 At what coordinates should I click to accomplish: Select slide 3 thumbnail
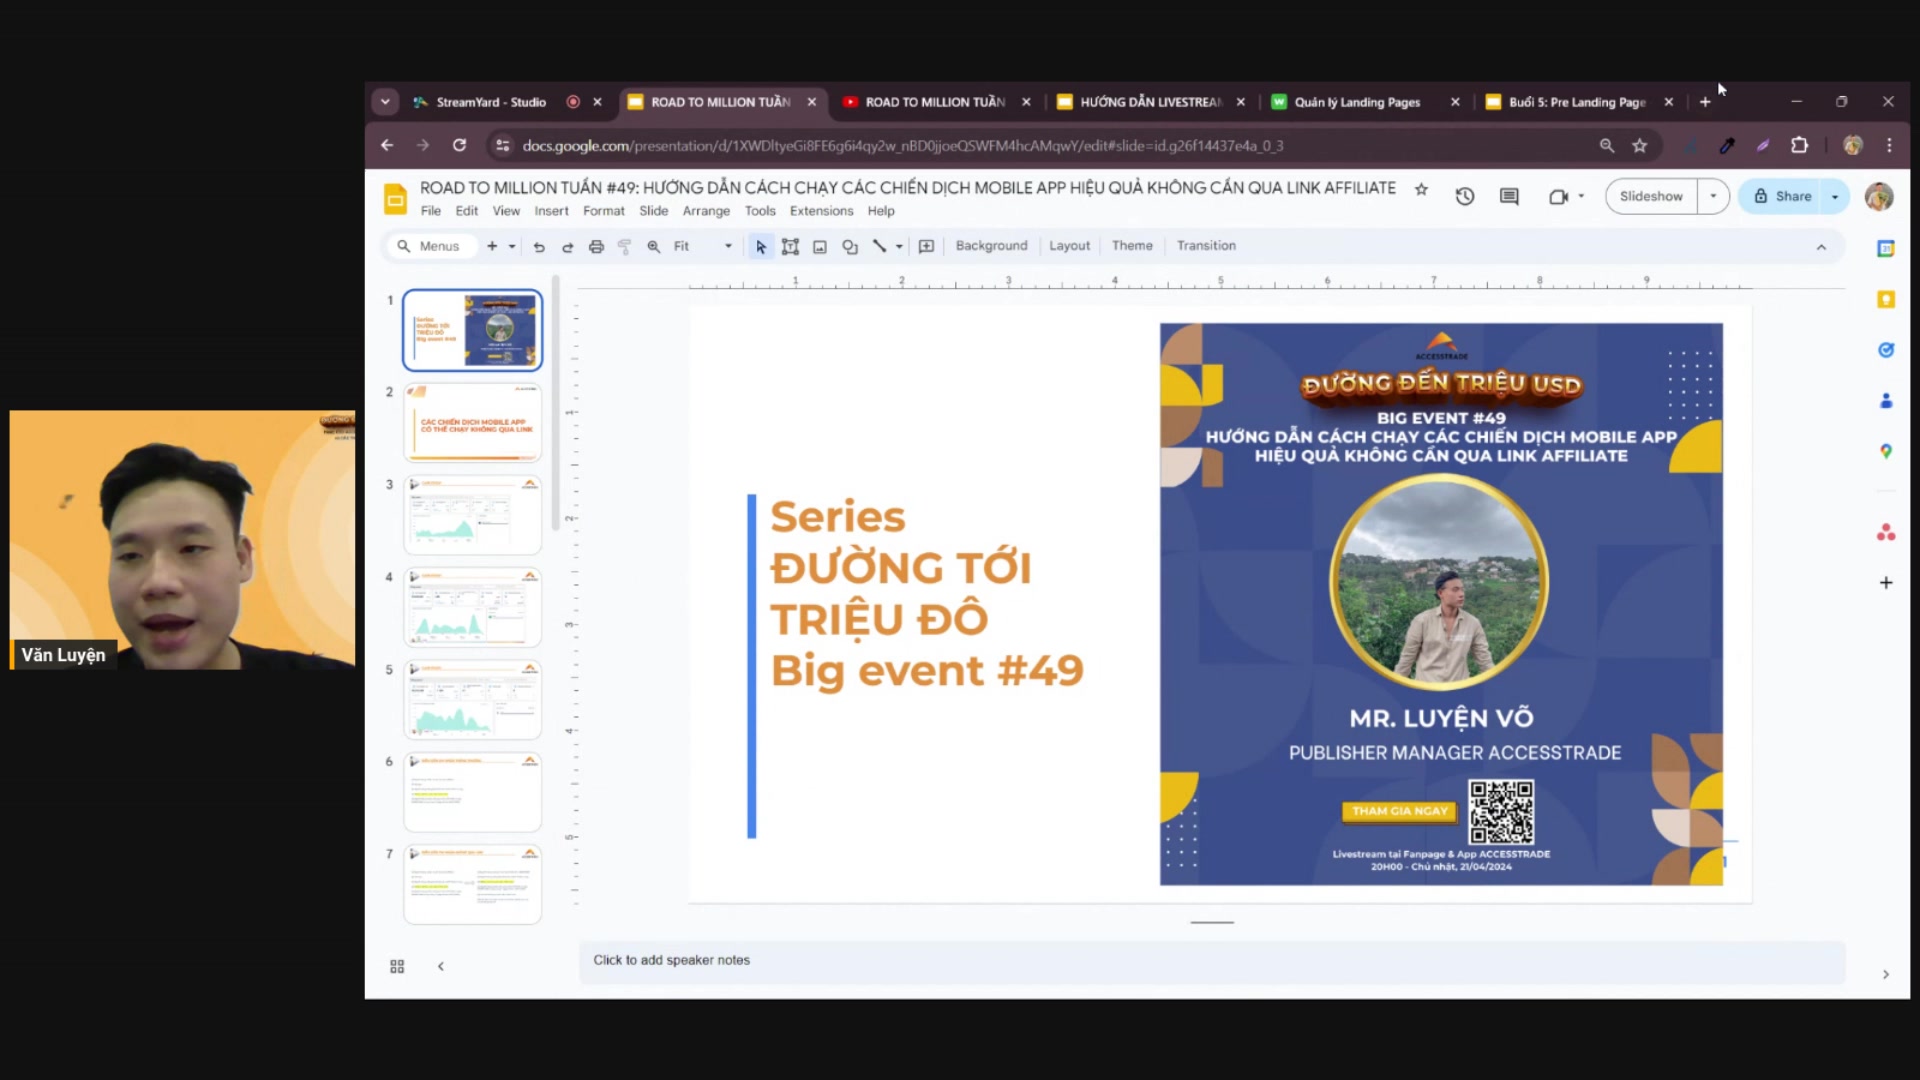pos(472,515)
